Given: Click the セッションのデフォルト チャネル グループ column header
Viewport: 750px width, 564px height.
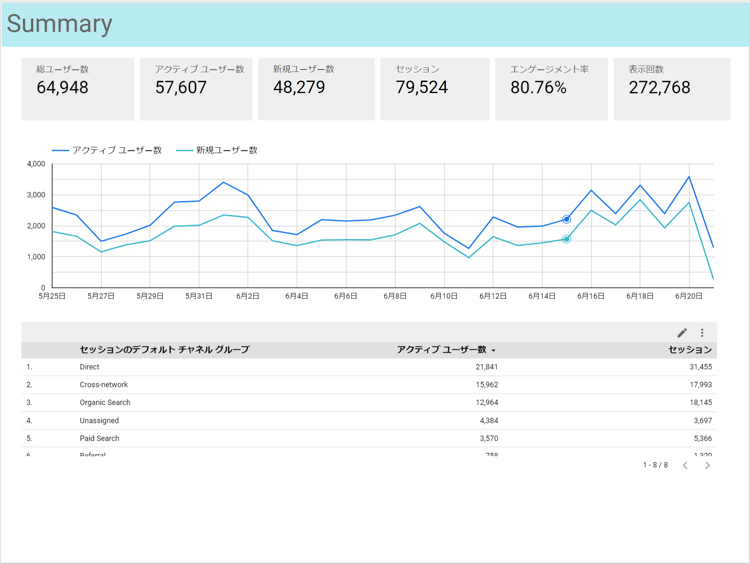Looking at the screenshot, I should click(x=164, y=350).
